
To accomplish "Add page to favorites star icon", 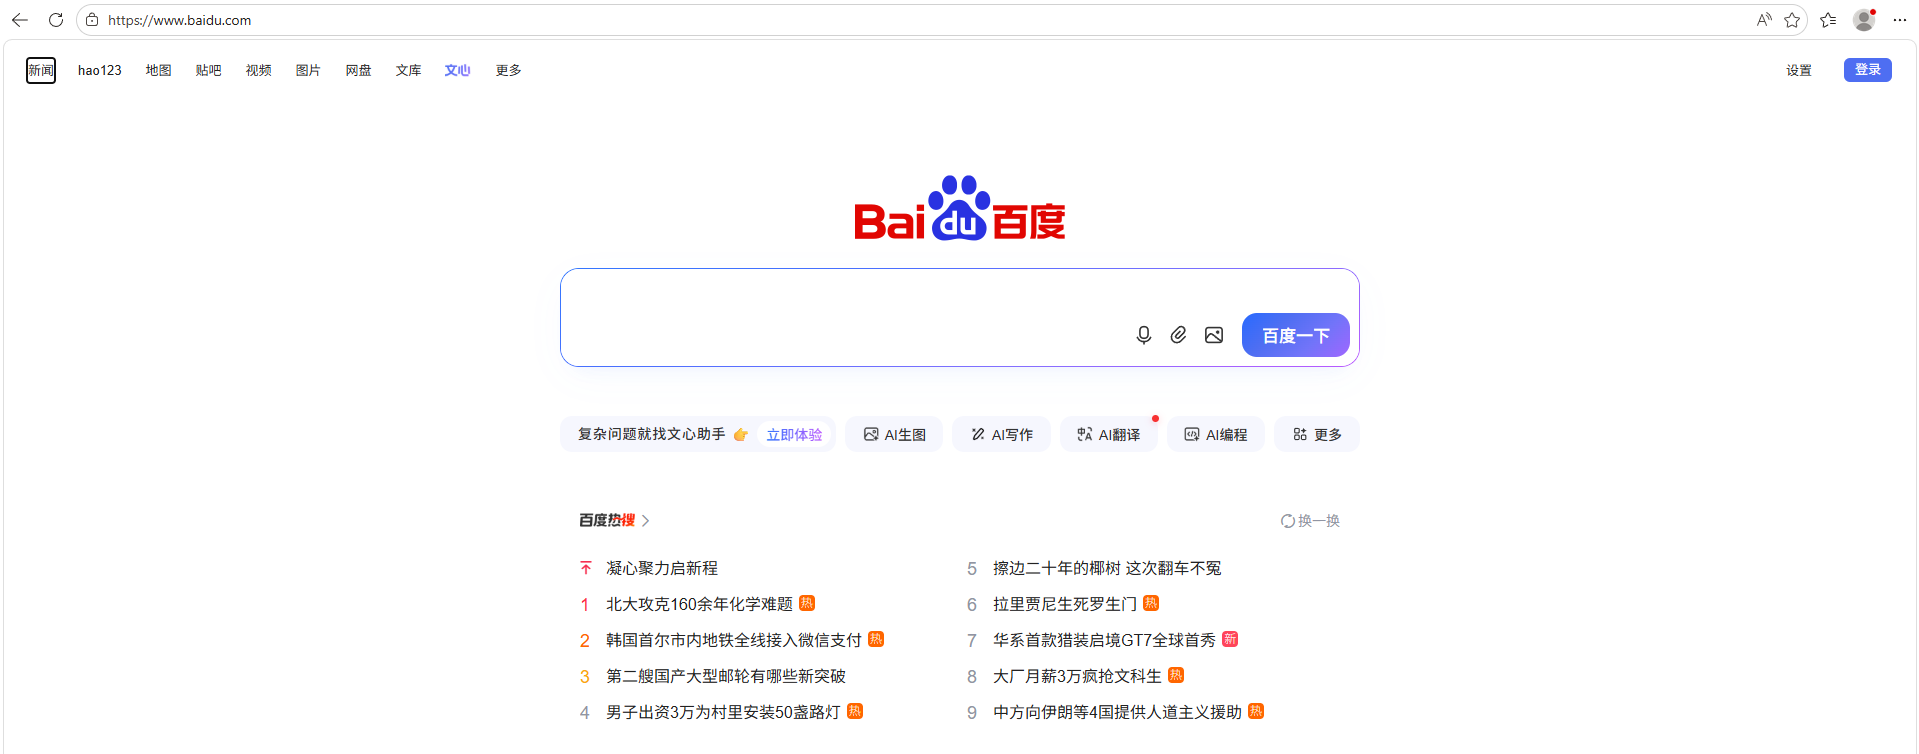I will pyautogui.click(x=1792, y=20).
